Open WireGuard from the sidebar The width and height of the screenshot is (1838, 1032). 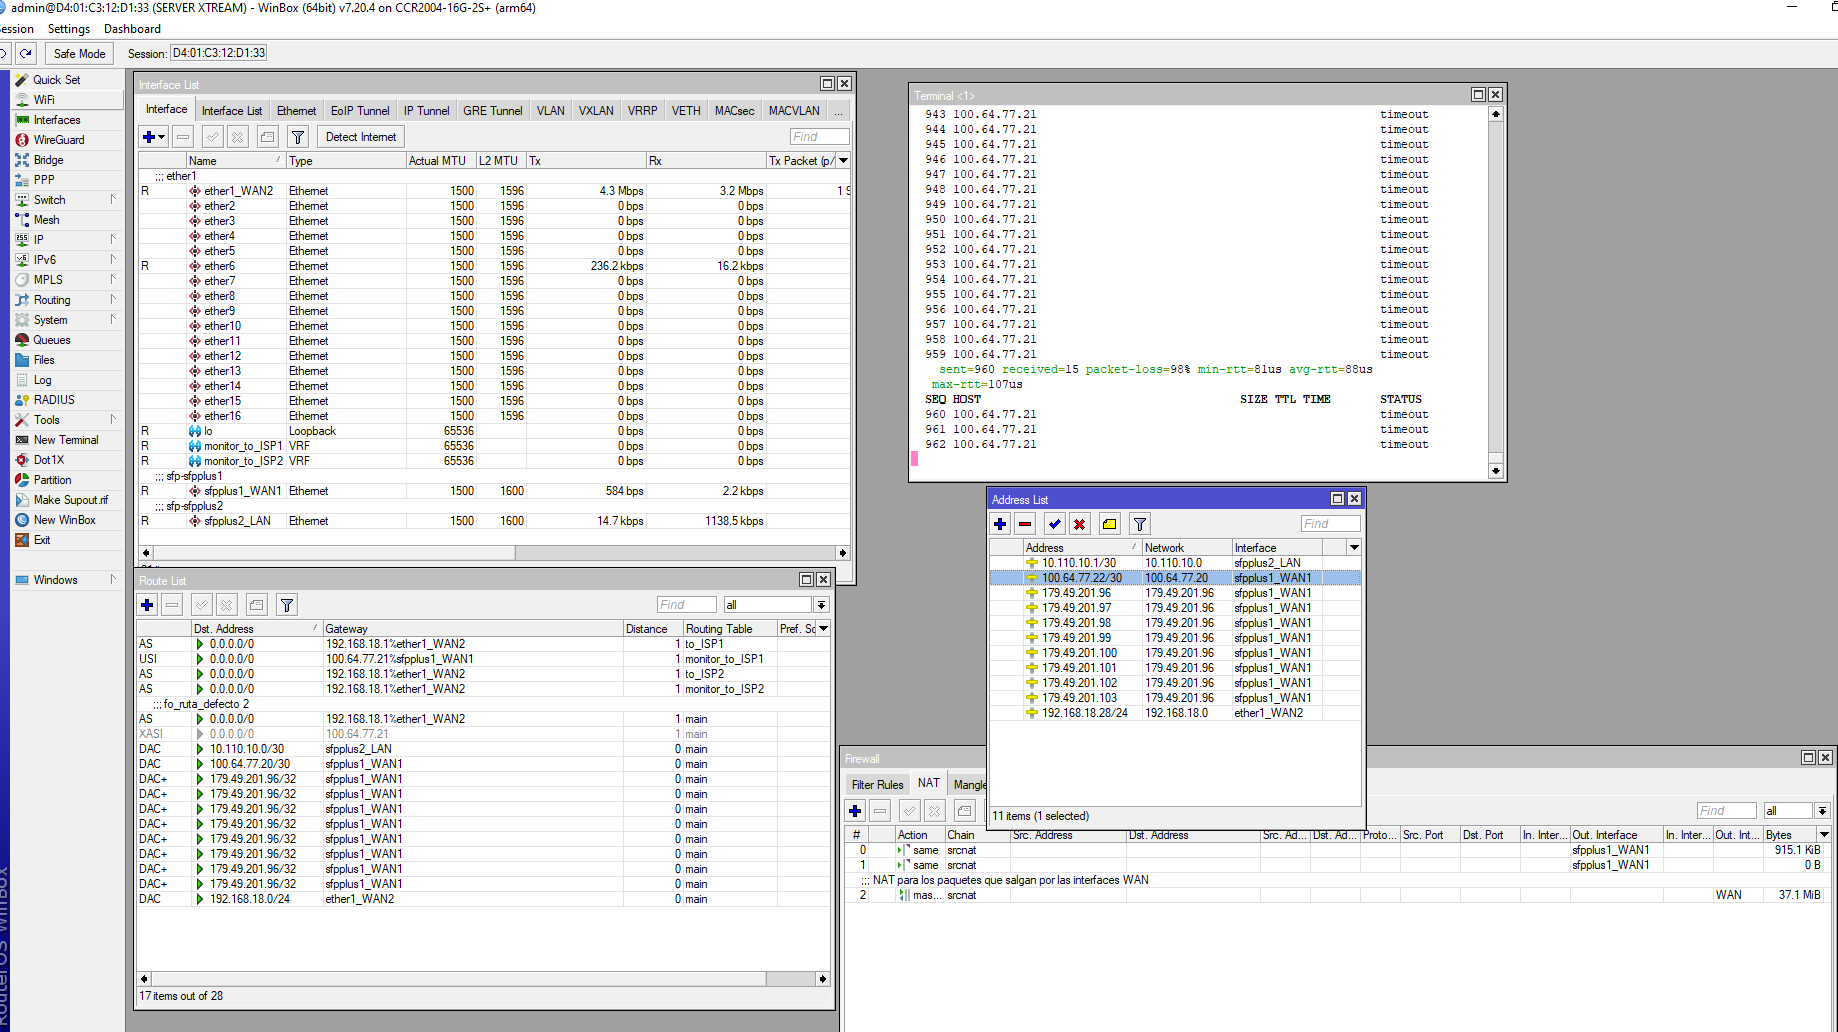(x=59, y=140)
